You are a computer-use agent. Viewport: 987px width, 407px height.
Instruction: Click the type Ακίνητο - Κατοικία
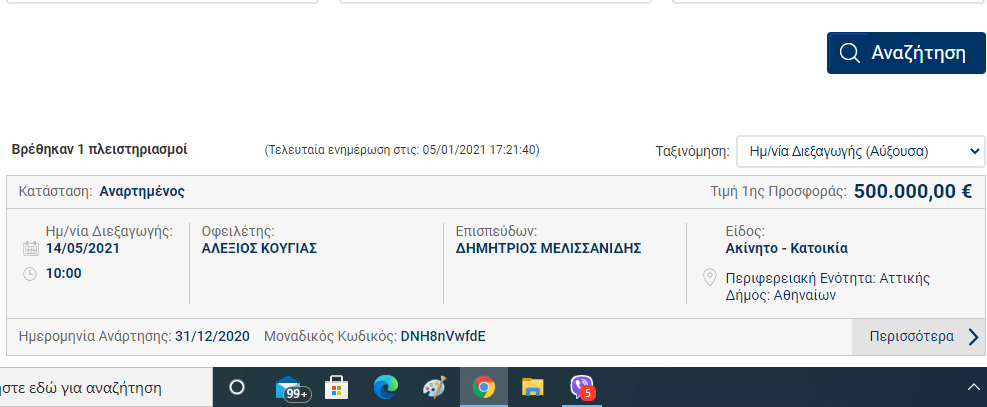pyautogui.click(x=787, y=248)
